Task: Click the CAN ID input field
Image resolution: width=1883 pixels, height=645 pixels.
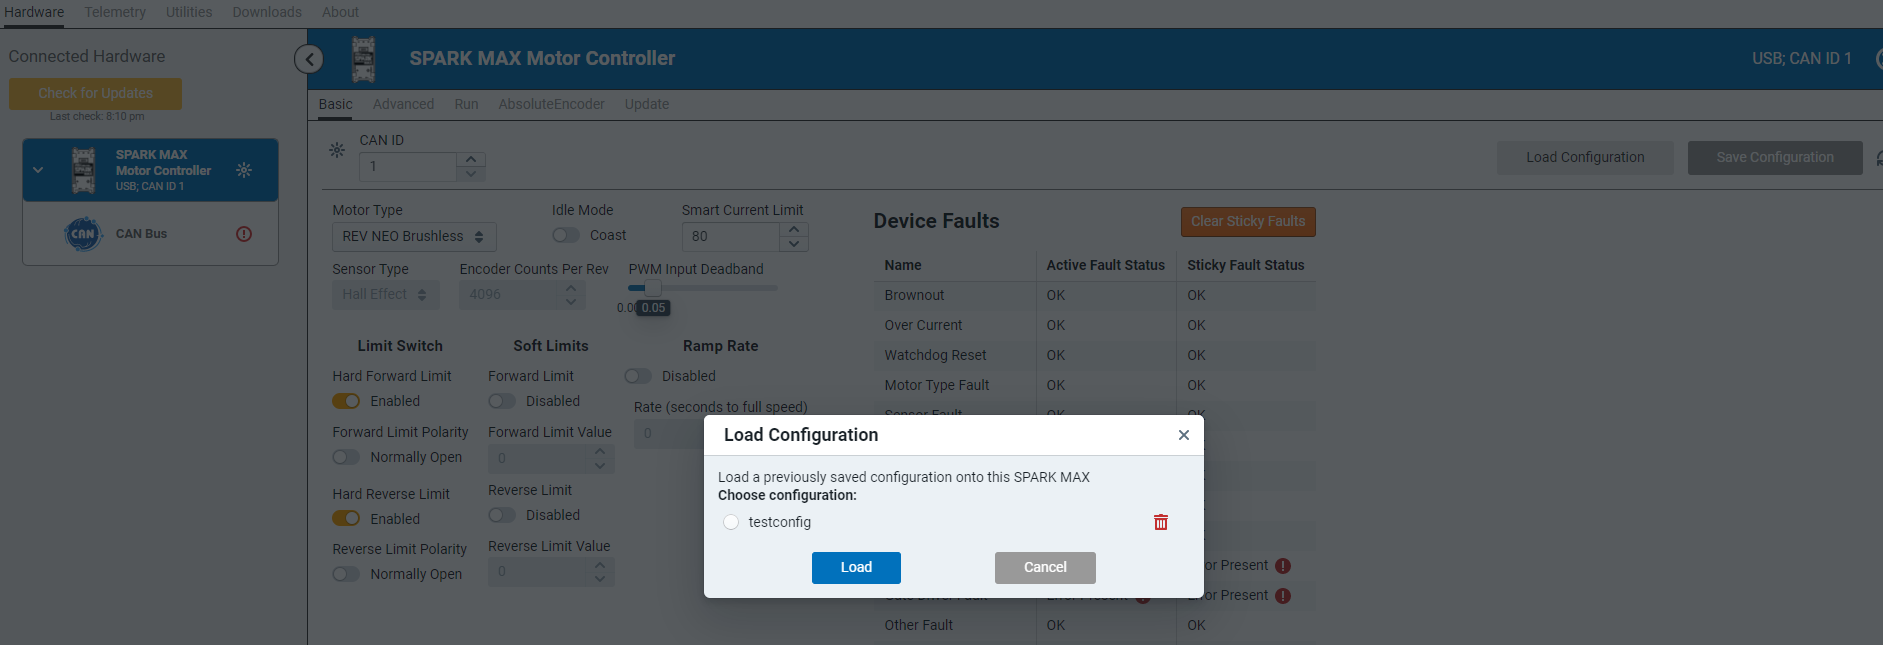Action: click(409, 166)
